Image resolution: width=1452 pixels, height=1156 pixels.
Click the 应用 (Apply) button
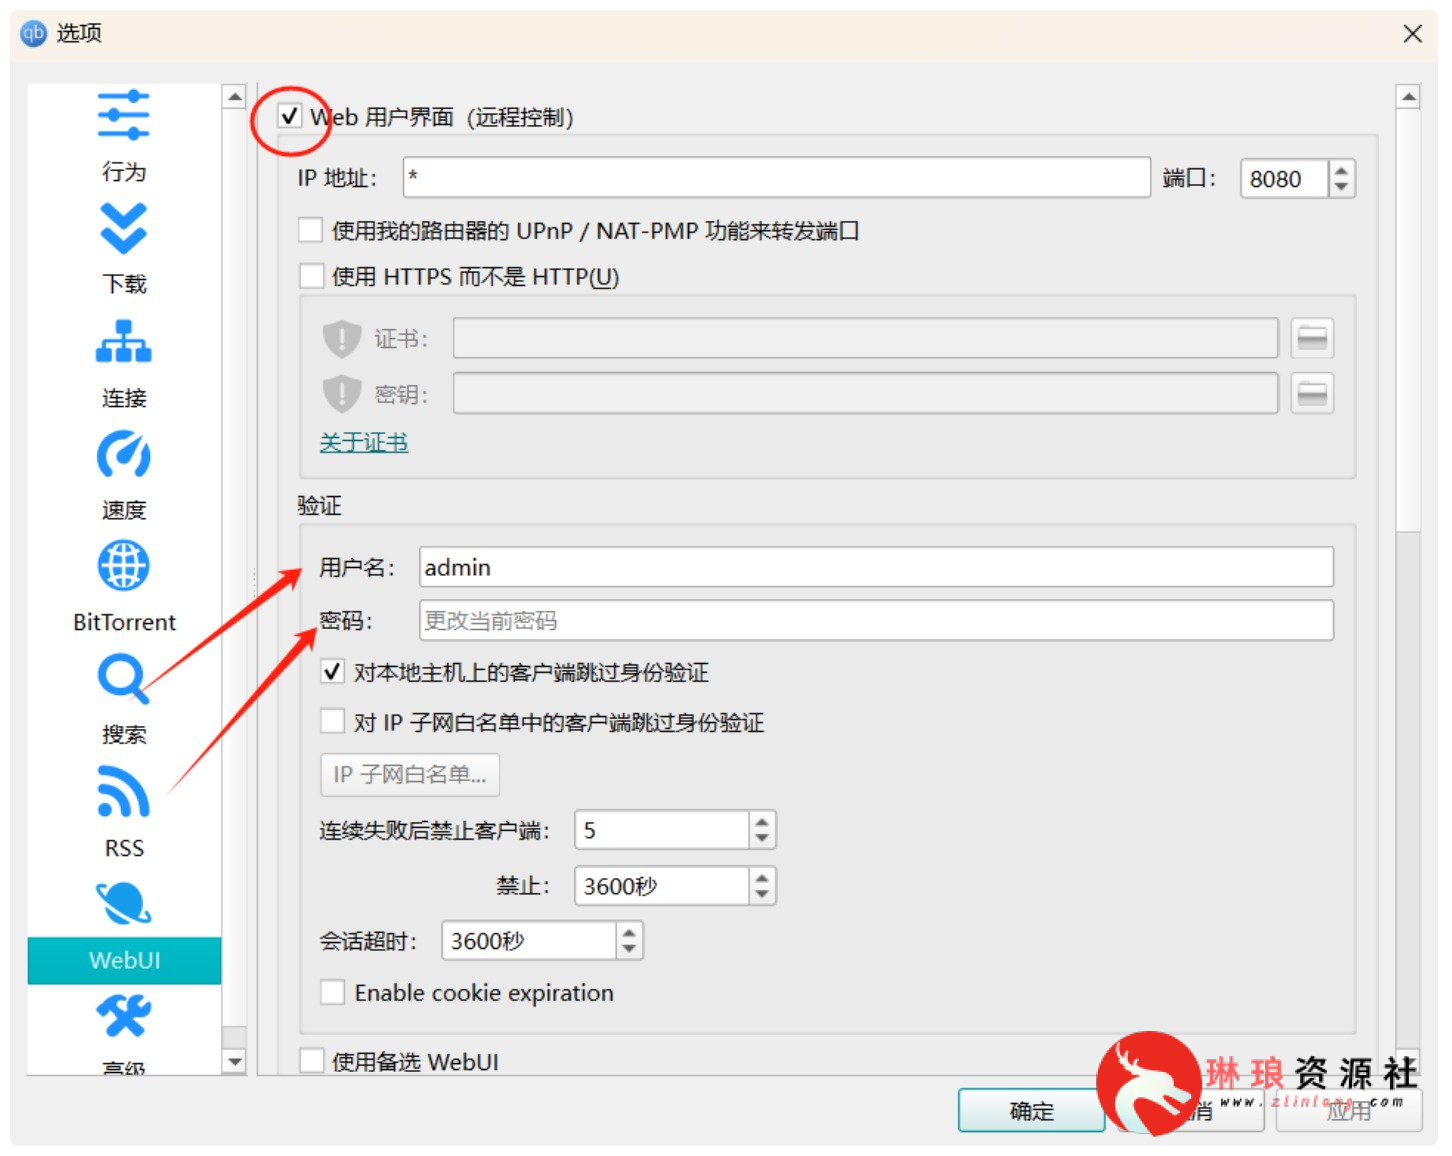[x=1349, y=1110]
